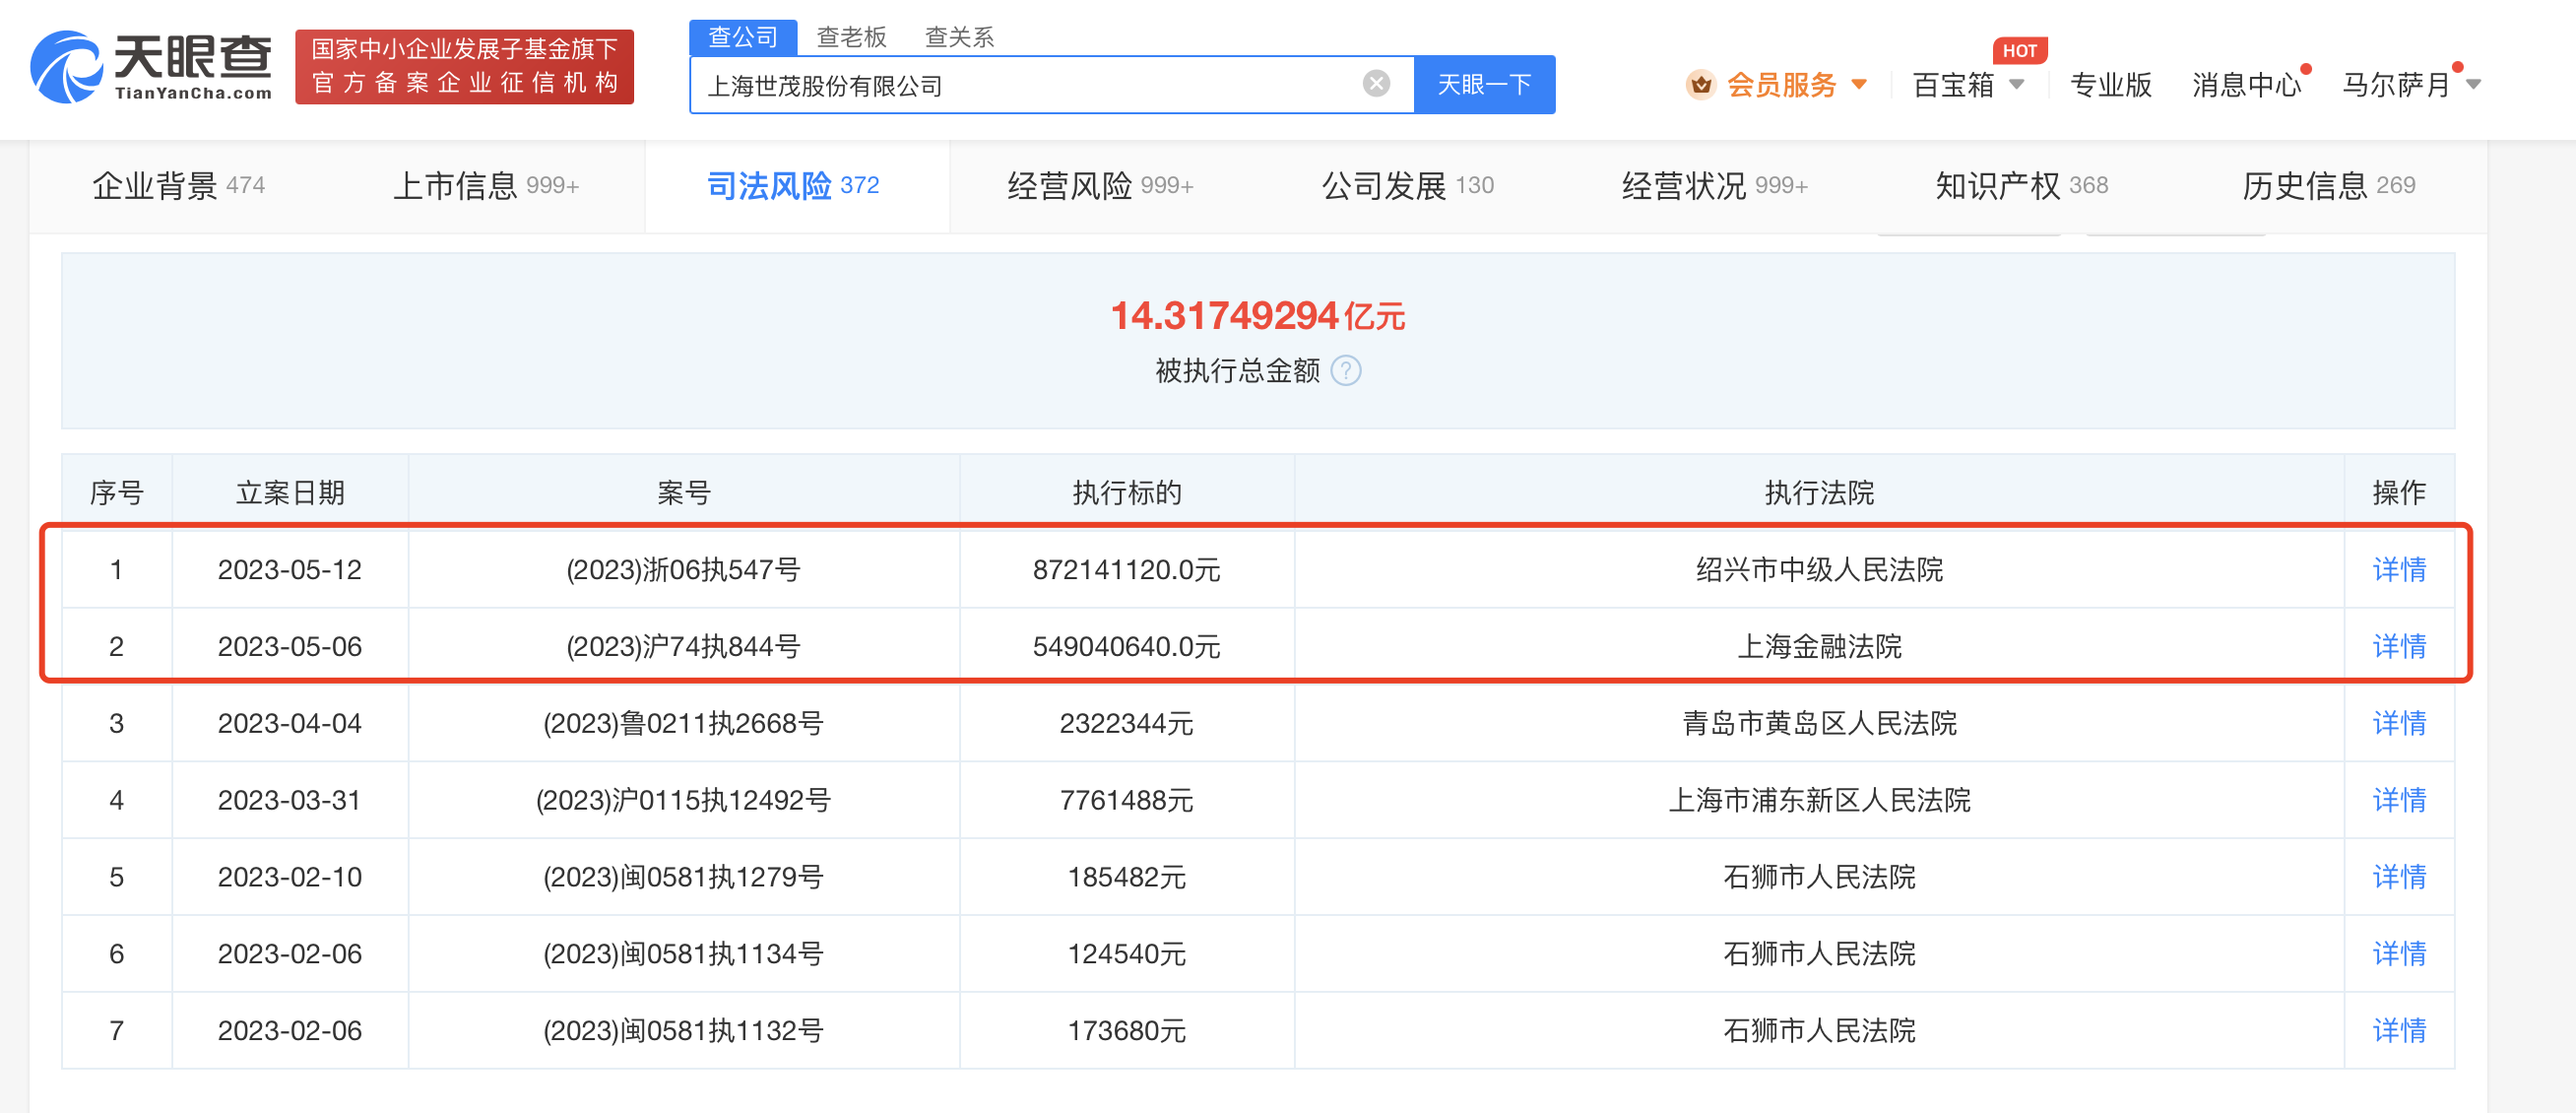The image size is (2576, 1113).
Task: Click the 专业版 link
Action: [2110, 85]
